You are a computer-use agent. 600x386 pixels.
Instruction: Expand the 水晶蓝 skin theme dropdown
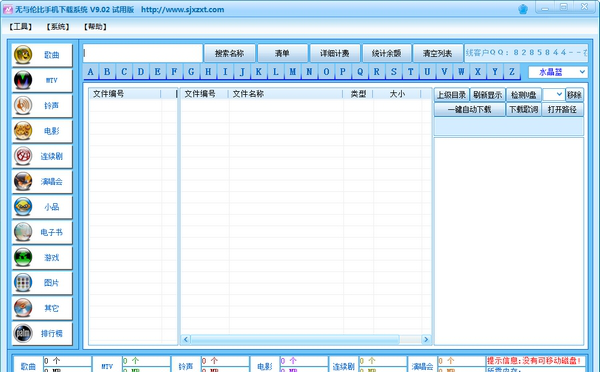558,72
